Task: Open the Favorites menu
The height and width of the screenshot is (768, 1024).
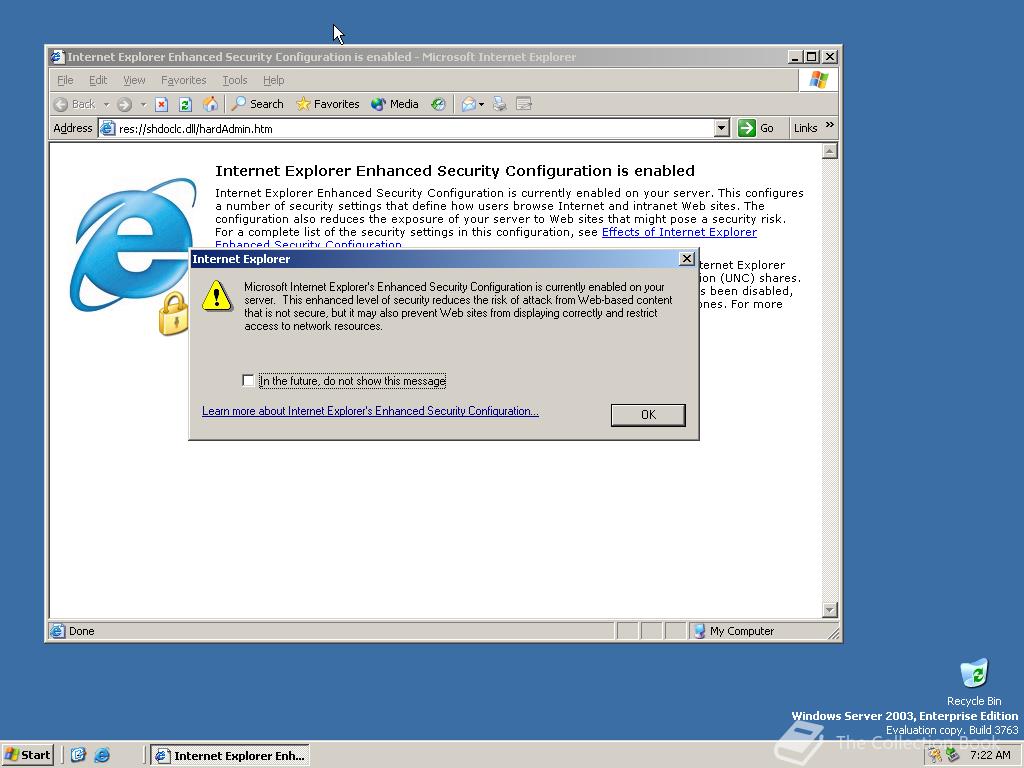Action: point(184,80)
